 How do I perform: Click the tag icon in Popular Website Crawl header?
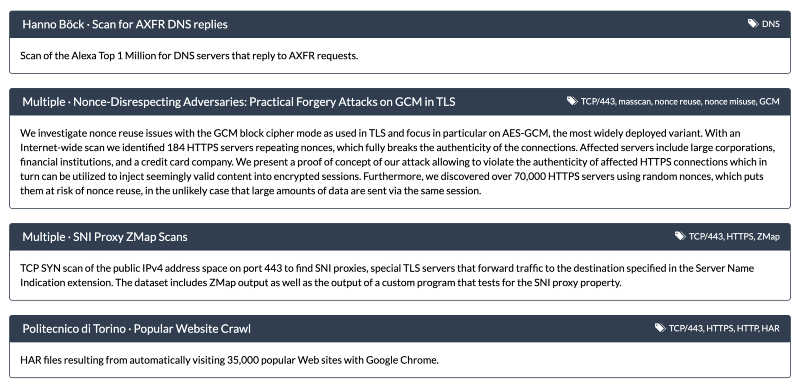(660, 328)
